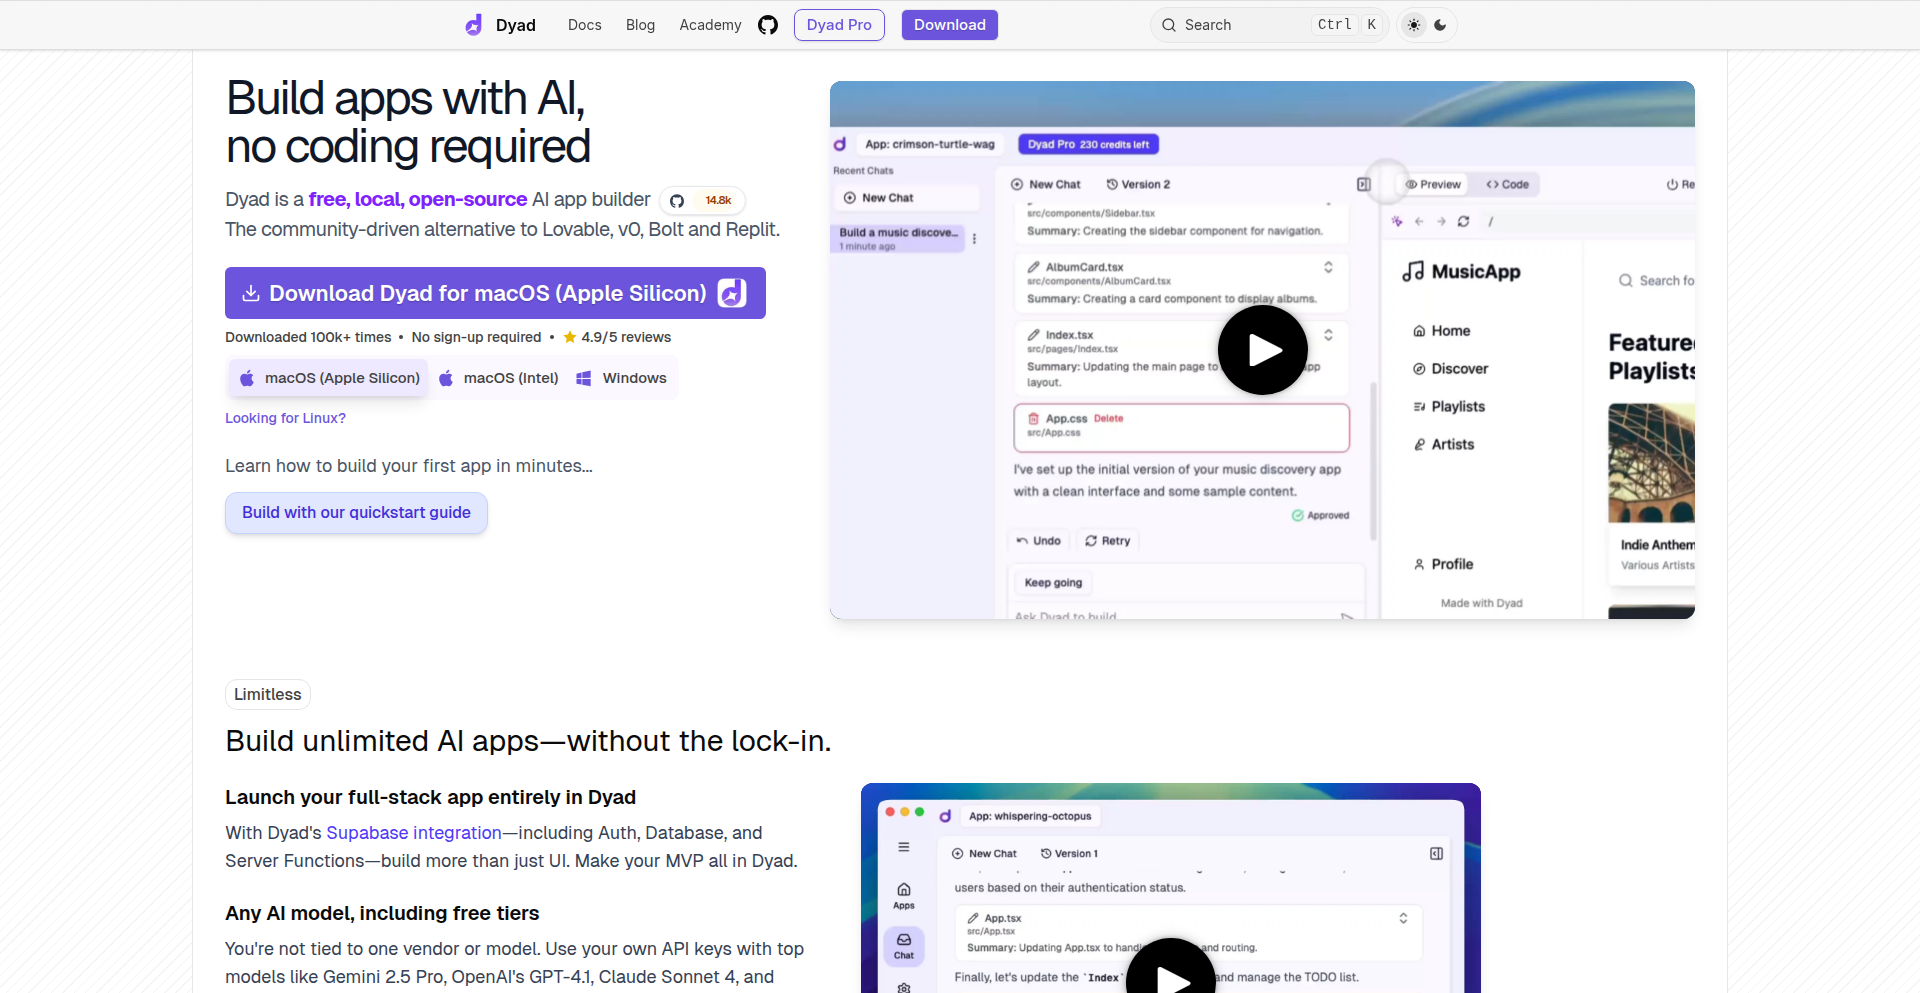Click the Retry button in the chat

pos(1108,541)
